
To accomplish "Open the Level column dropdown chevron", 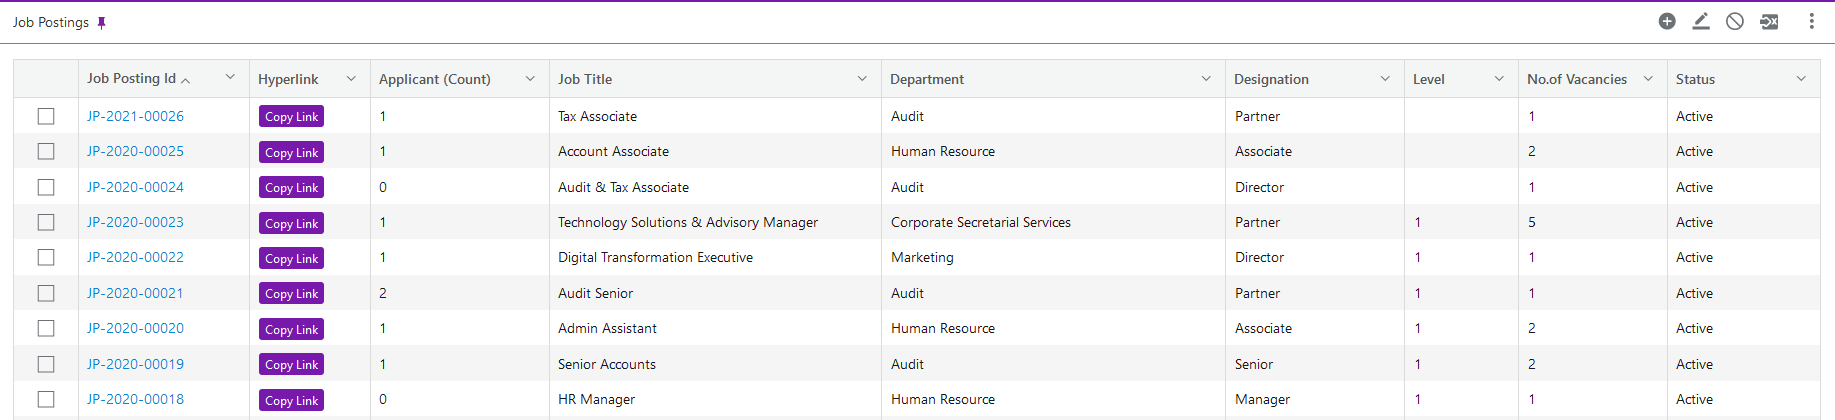I will coord(1499,79).
